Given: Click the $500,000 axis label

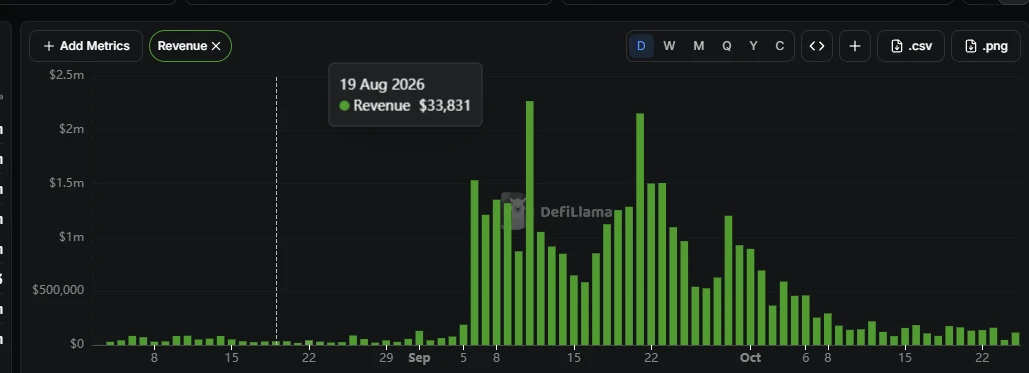Looking at the screenshot, I should (58, 290).
